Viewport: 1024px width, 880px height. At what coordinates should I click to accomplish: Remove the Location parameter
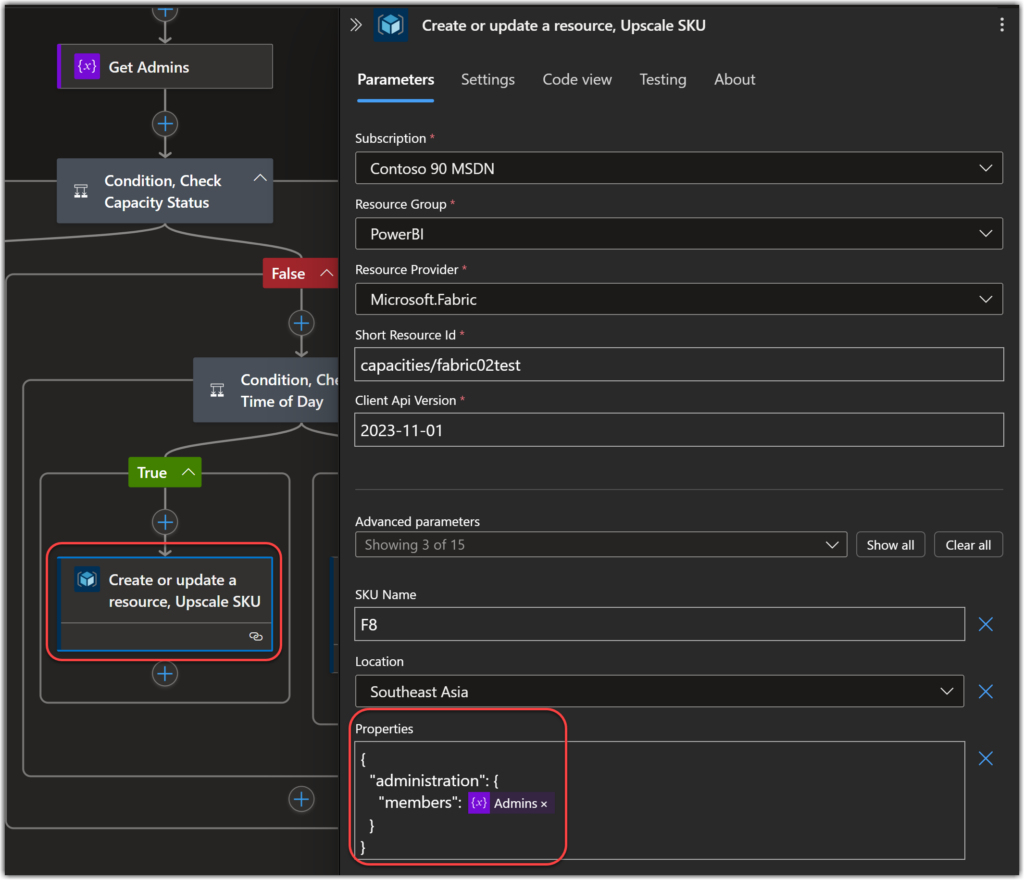tap(985, 691)
